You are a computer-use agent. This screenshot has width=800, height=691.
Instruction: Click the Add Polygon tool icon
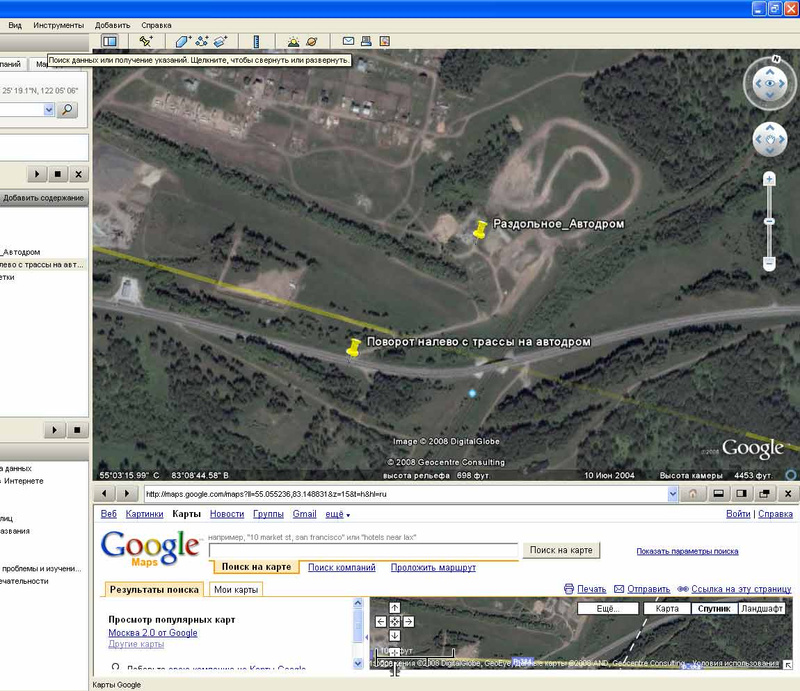(x=183, y=42)
